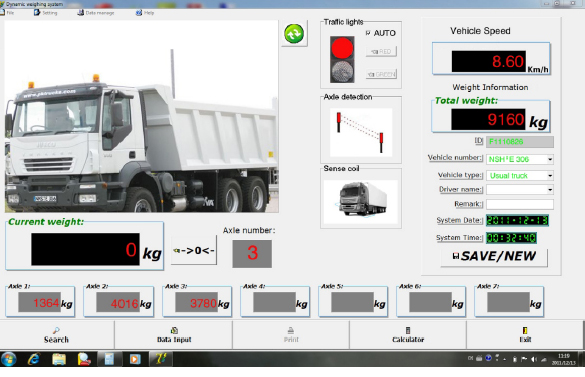Image resolution: width=585 pixels, height=377 pixels.
Task: Click the current weight display
Action: click(85, 249)
